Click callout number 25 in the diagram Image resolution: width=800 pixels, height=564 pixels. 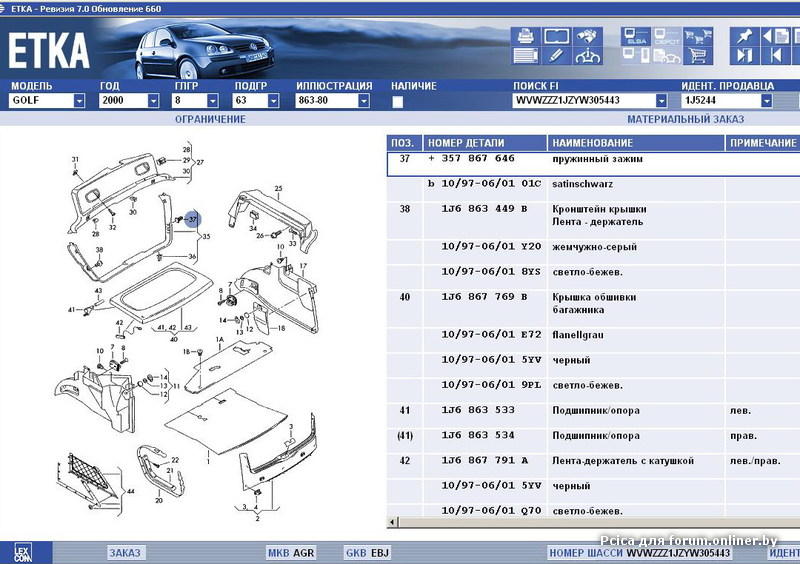278,188
